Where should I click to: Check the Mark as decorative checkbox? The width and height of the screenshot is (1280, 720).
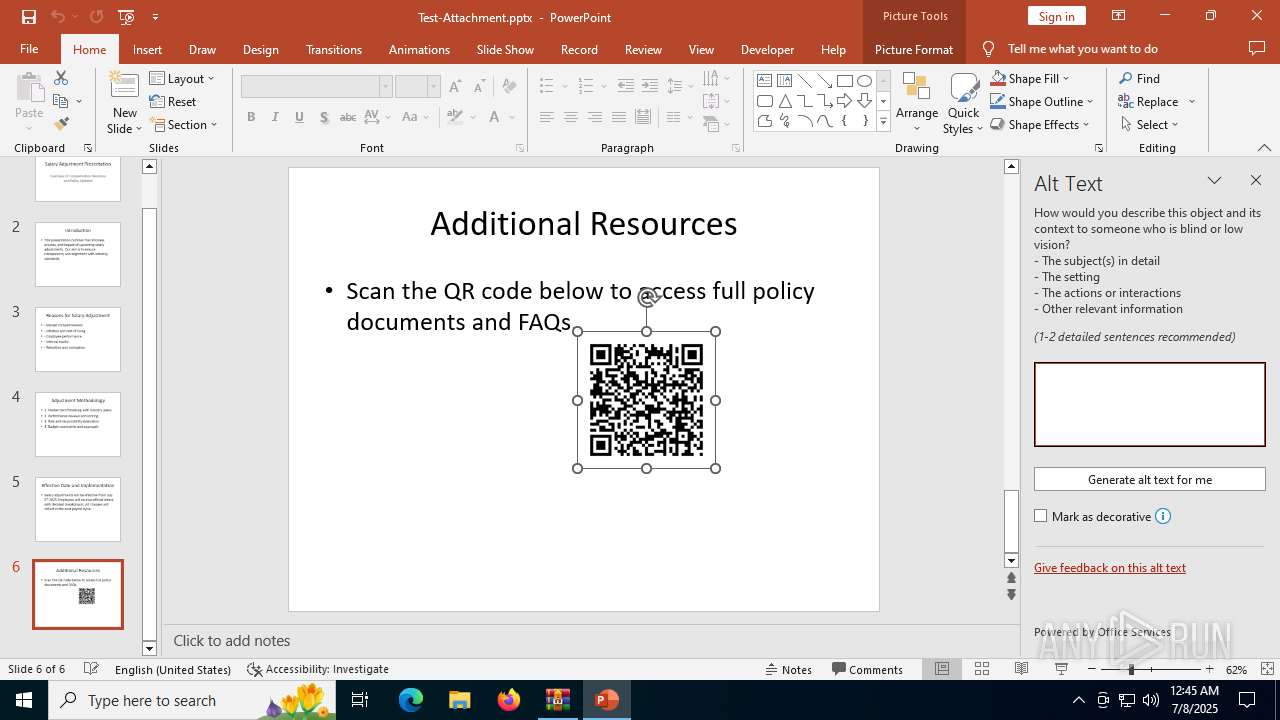tap(1041, 516)
